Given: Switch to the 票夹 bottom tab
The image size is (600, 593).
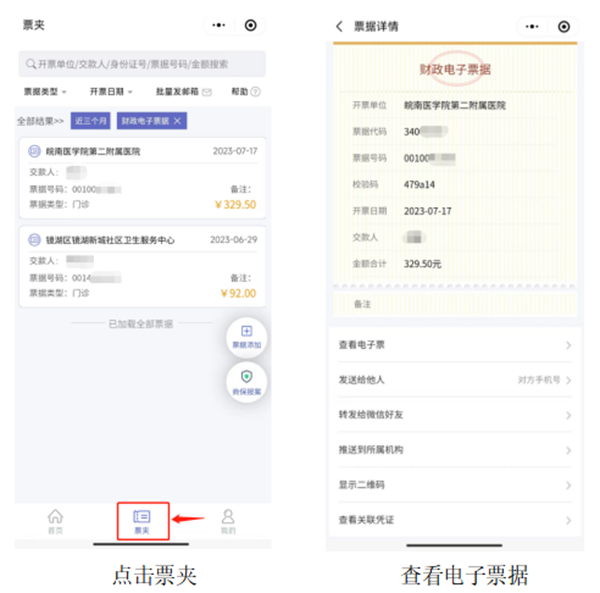Looking at the screenshot, I should pyautogui.click(x=142, y=521).
